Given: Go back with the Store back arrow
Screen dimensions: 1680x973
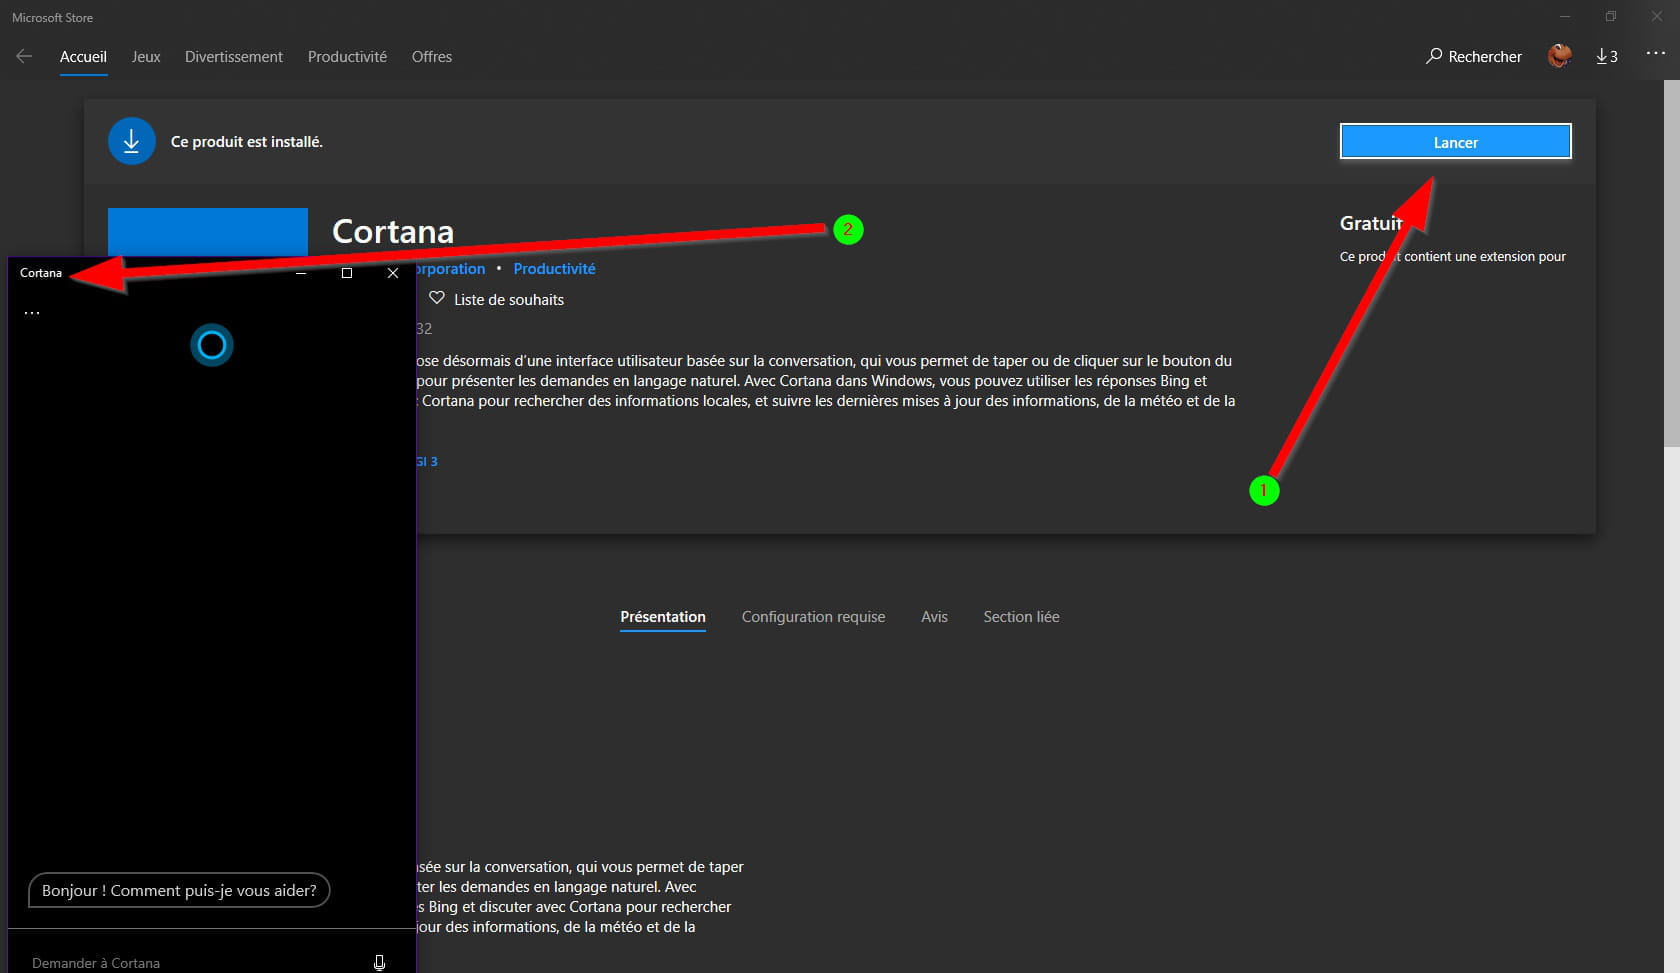Looking at the screenshot, I should pos(24,56).
